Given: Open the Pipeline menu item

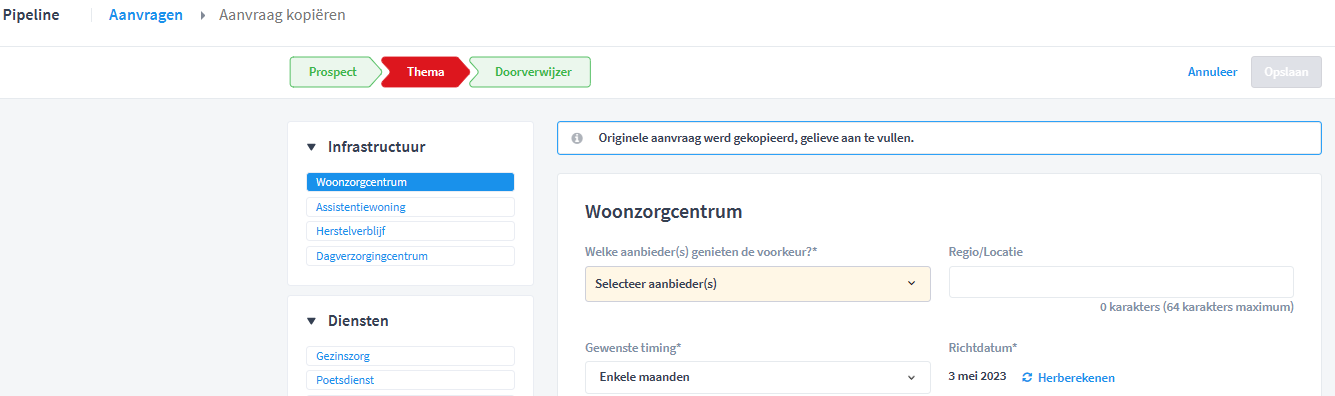Looking at the screenshot, I should (x=31, y=15).
